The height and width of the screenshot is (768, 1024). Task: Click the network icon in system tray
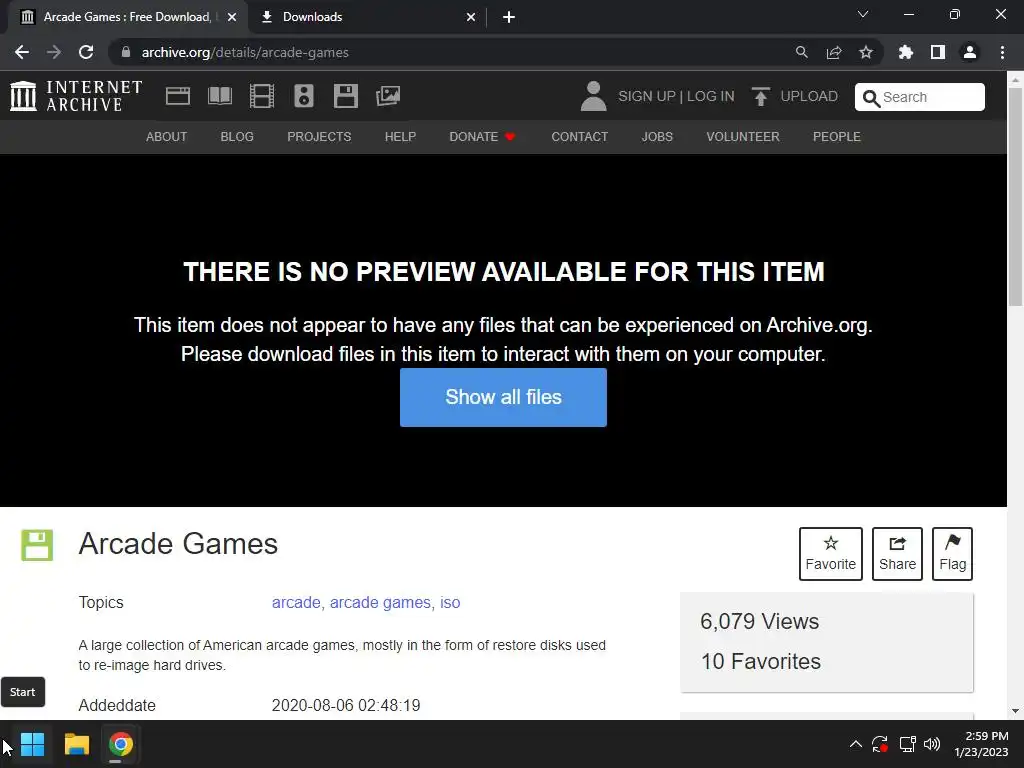(x=907, y=744)
